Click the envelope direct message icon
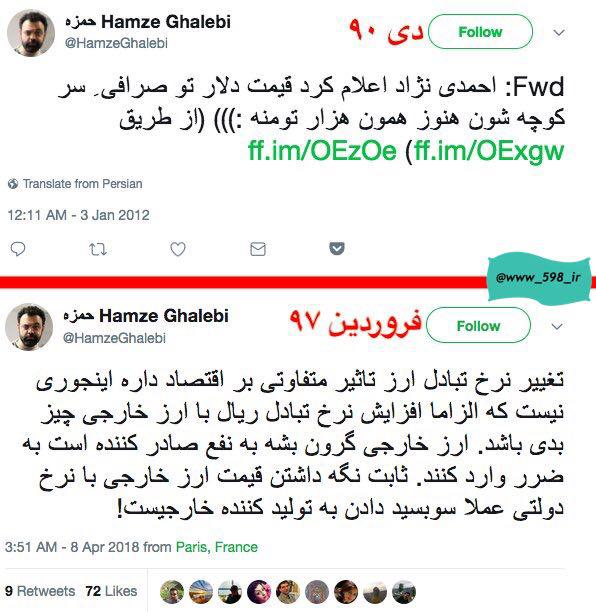 coord(258,249)
